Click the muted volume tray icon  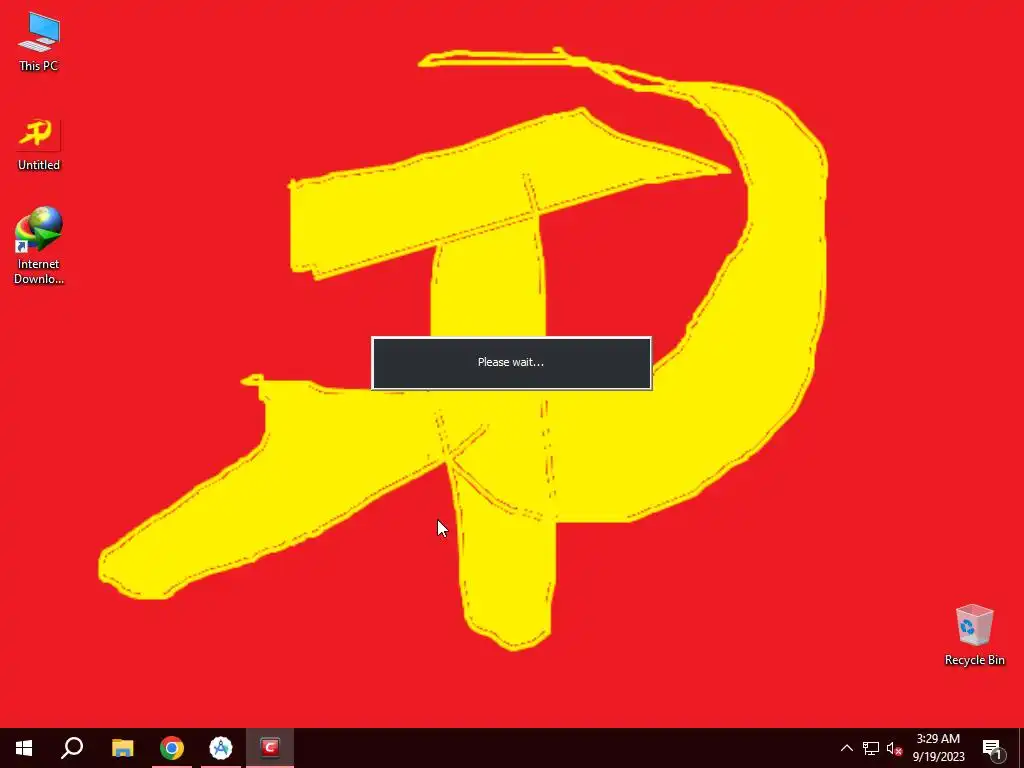tap(894, 748)
